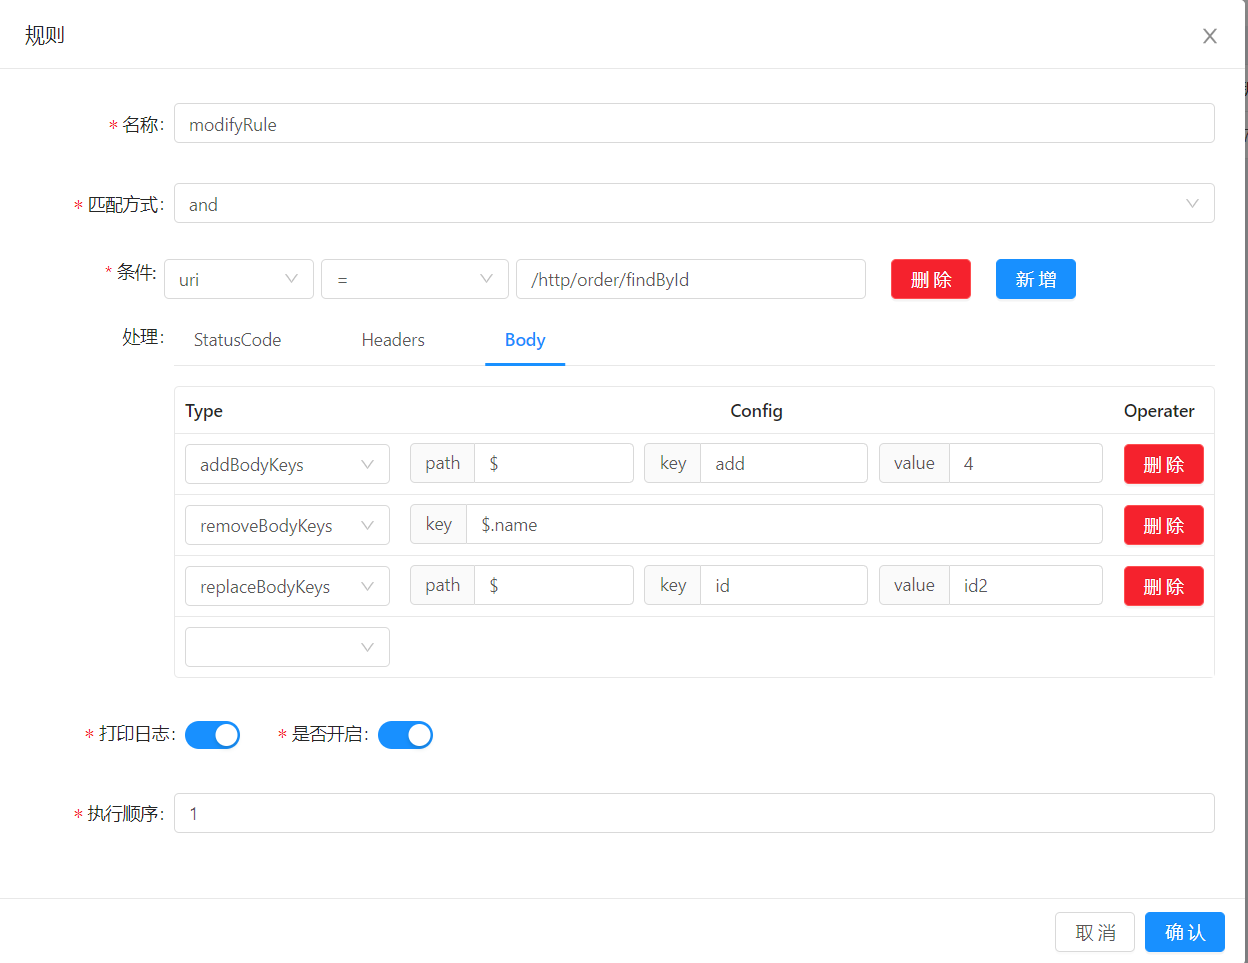Expand the addBodyKeys type dropdown

[287, 464]
